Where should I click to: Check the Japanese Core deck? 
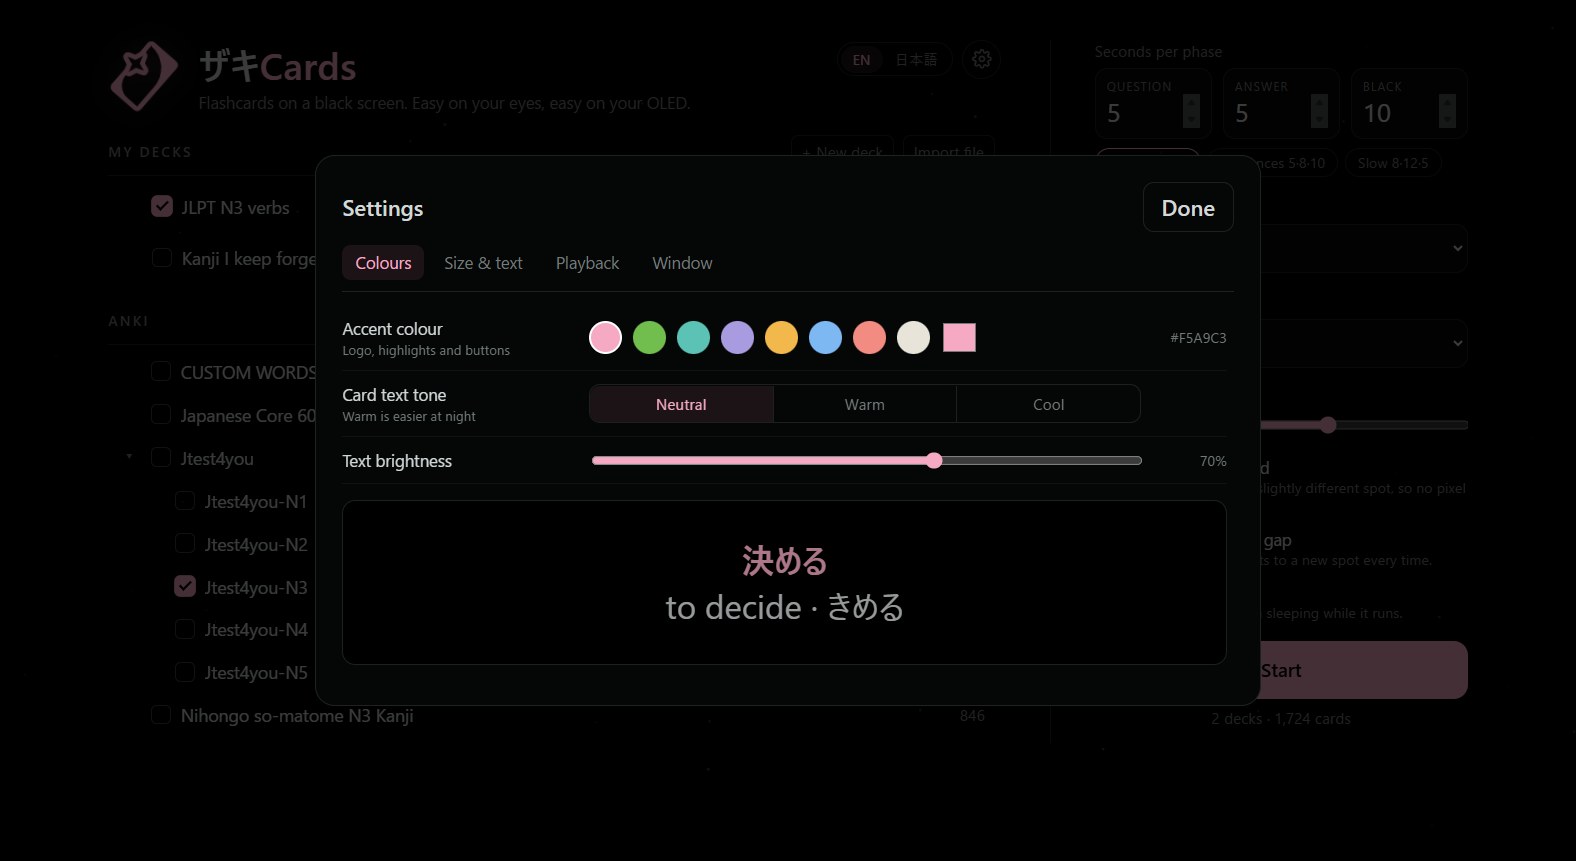pyautogui.click(x=161, y=414)
